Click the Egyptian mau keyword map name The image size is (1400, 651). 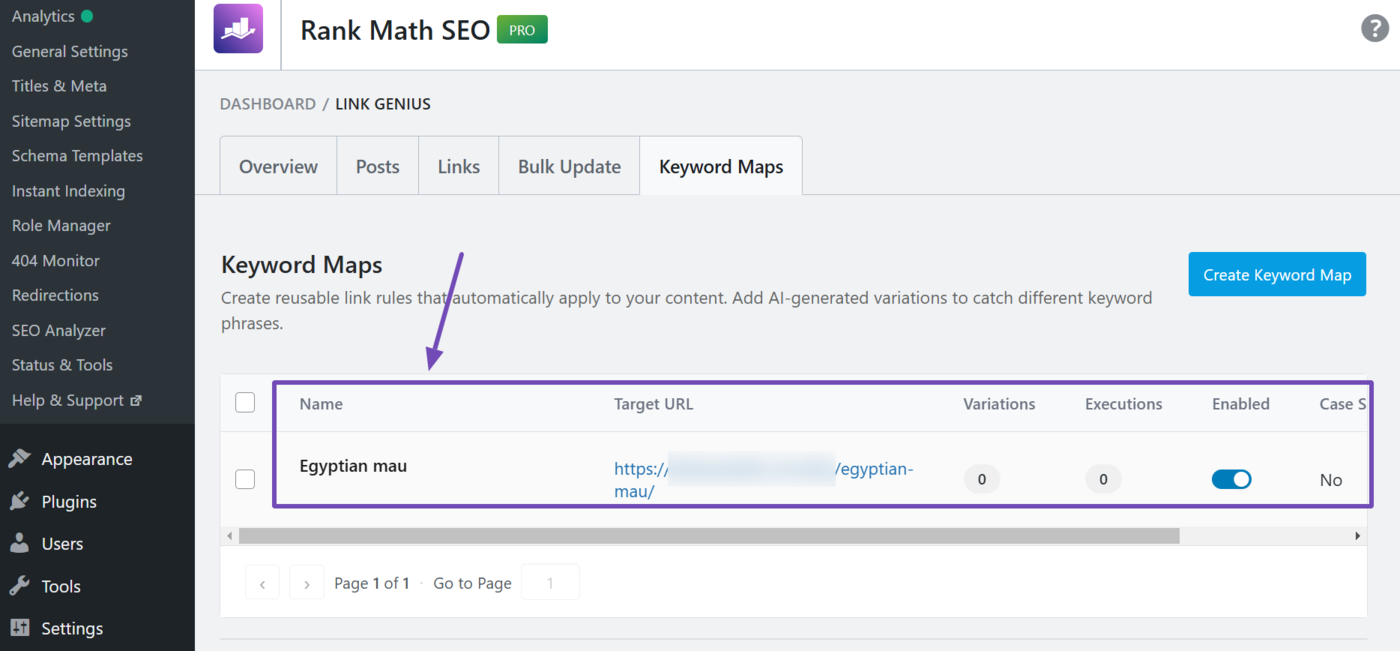point(353,466)
